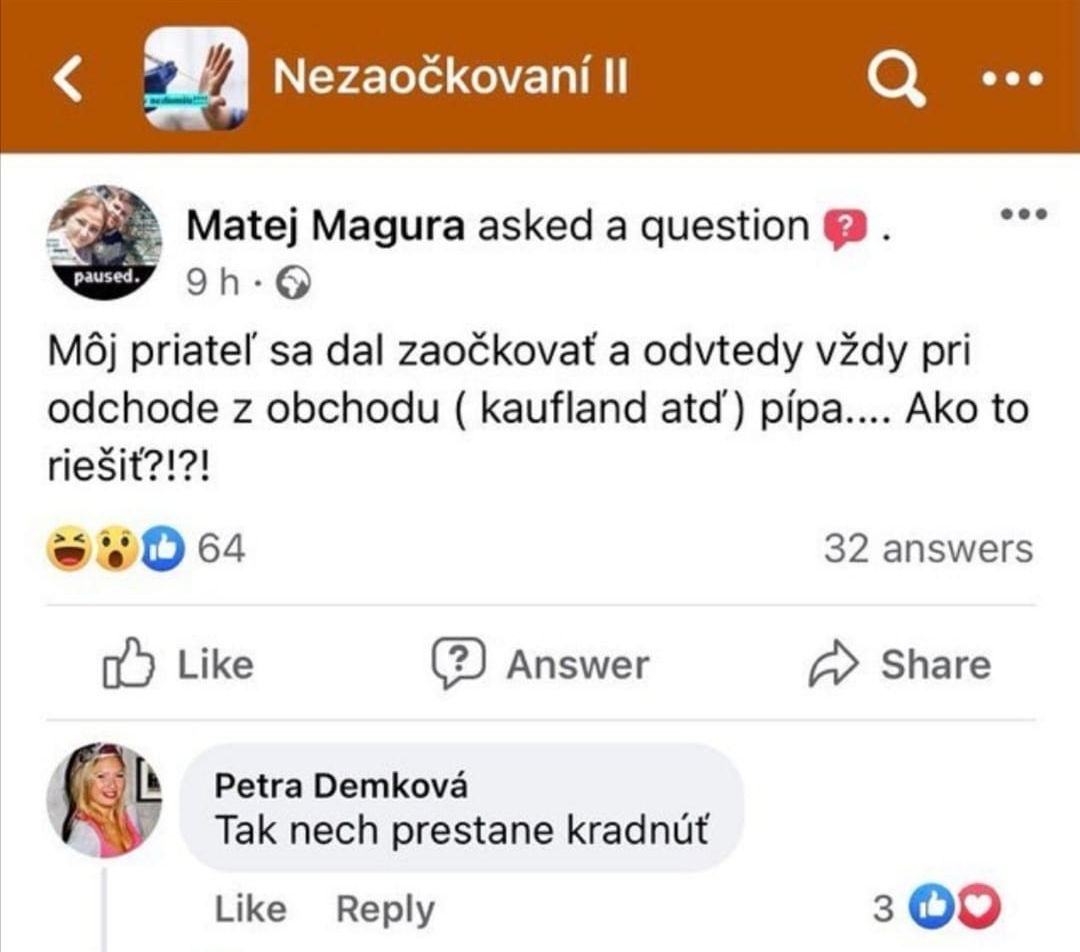Click the Answer button

pyautogui.click(x=540, y=665)
